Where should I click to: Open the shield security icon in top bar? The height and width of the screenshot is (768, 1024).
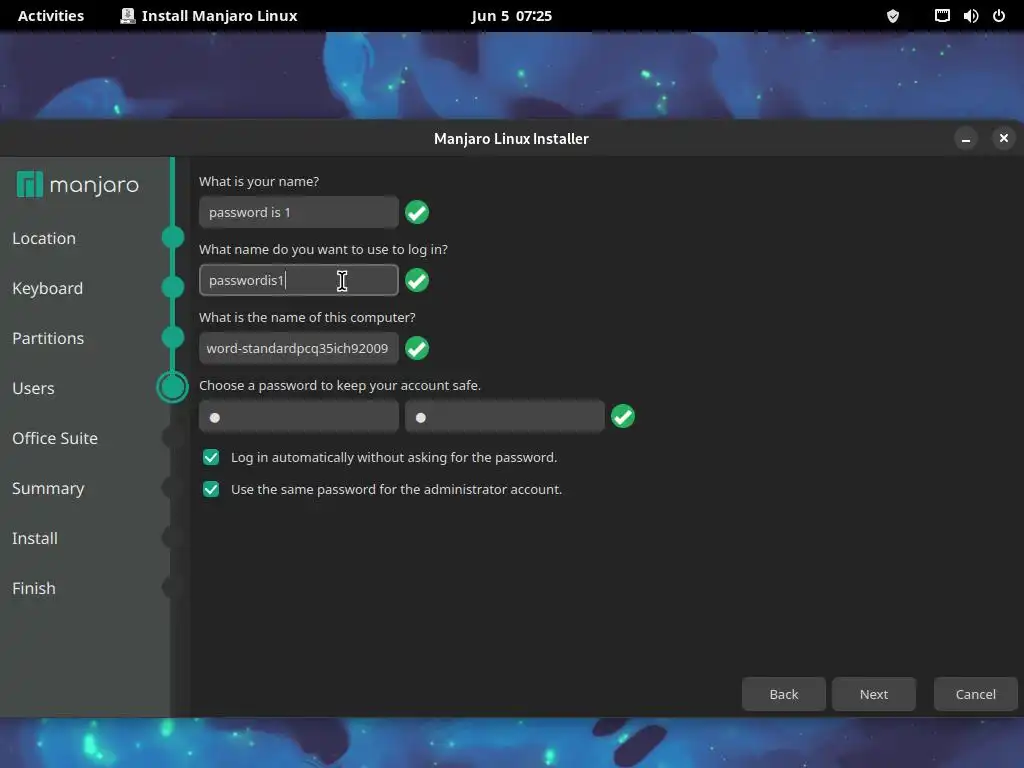(x=893, y=16)
